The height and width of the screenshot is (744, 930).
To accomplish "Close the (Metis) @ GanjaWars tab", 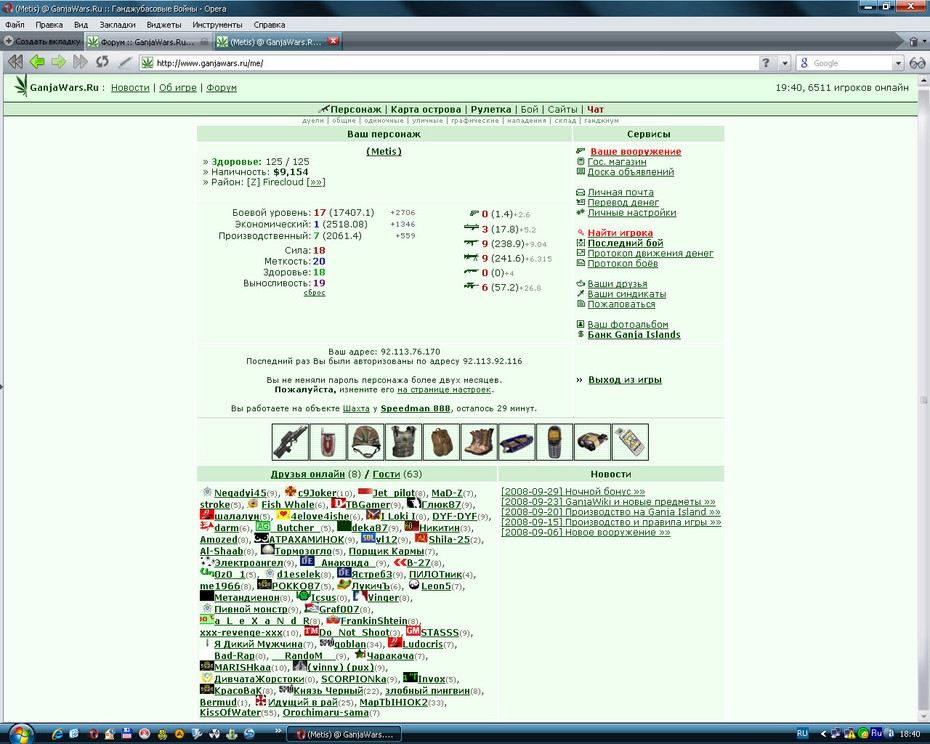I will [333, 41].
